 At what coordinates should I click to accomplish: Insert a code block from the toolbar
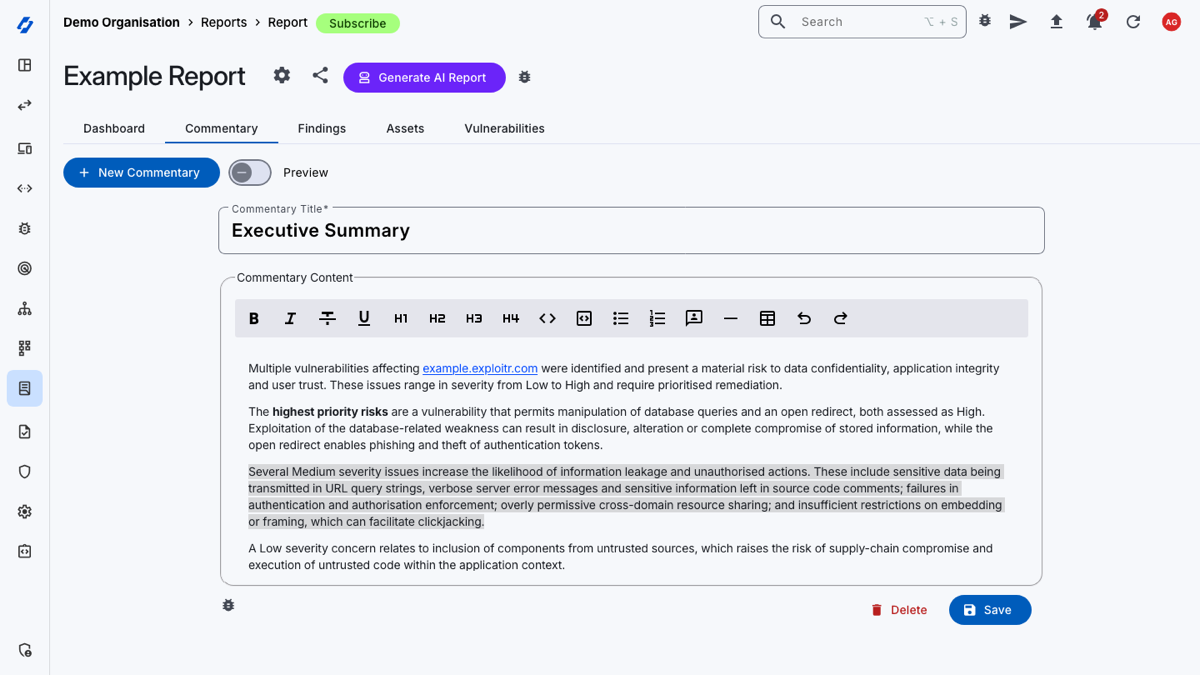583,318
